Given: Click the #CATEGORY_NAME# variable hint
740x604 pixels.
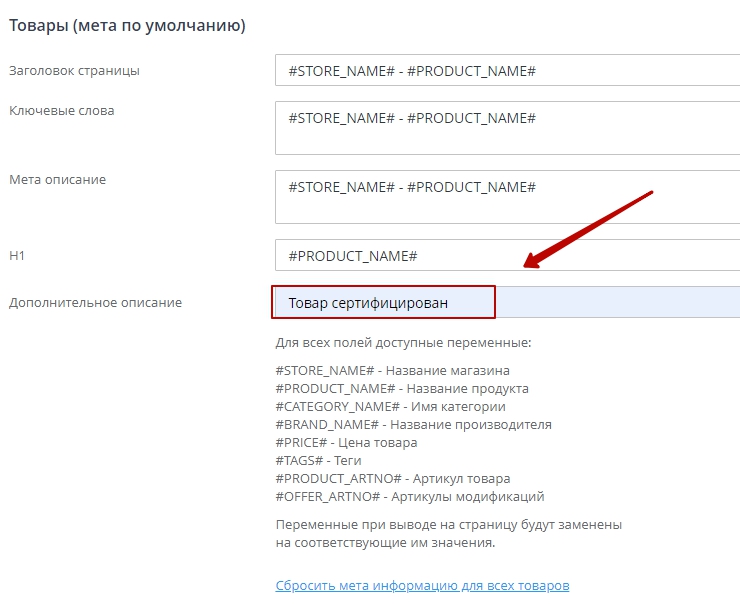Looking at the screenshot, I should (x=390, y=406).
